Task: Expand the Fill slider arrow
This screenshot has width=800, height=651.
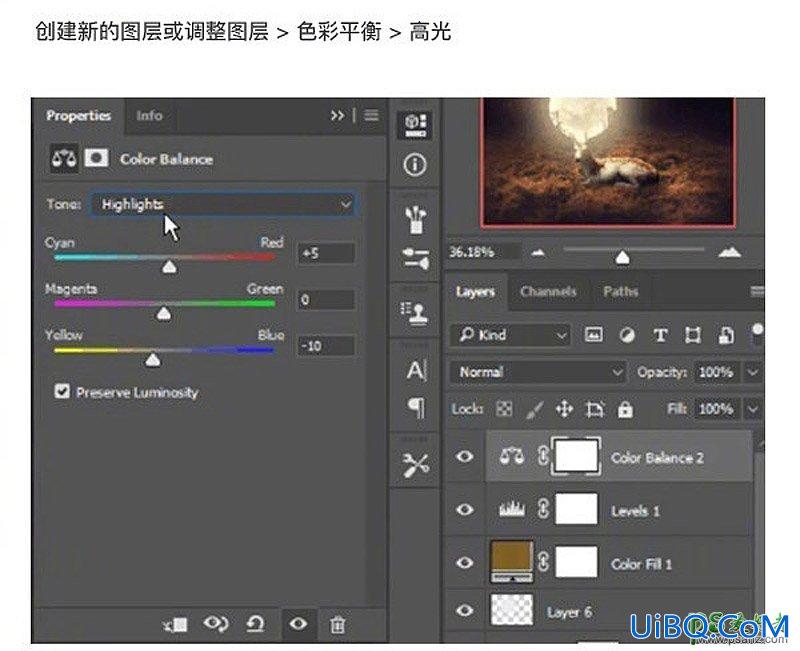Action: pos(753,409)
